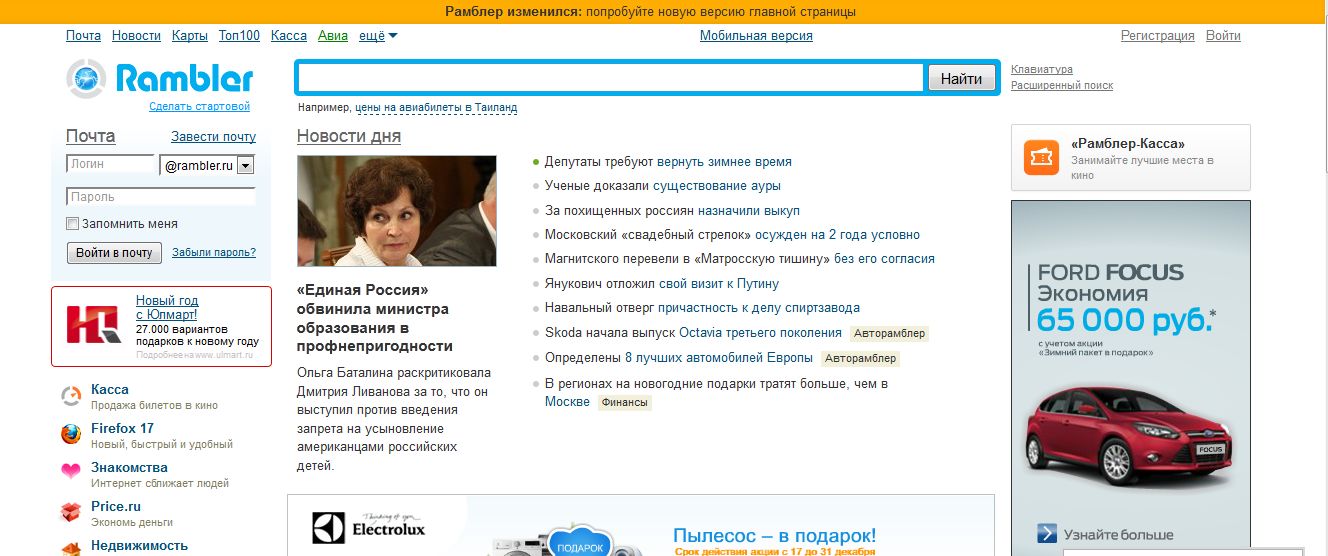Open Касса in the top navigation
1328x556 pixels.
pyautogui.click(x=289, y=36)
